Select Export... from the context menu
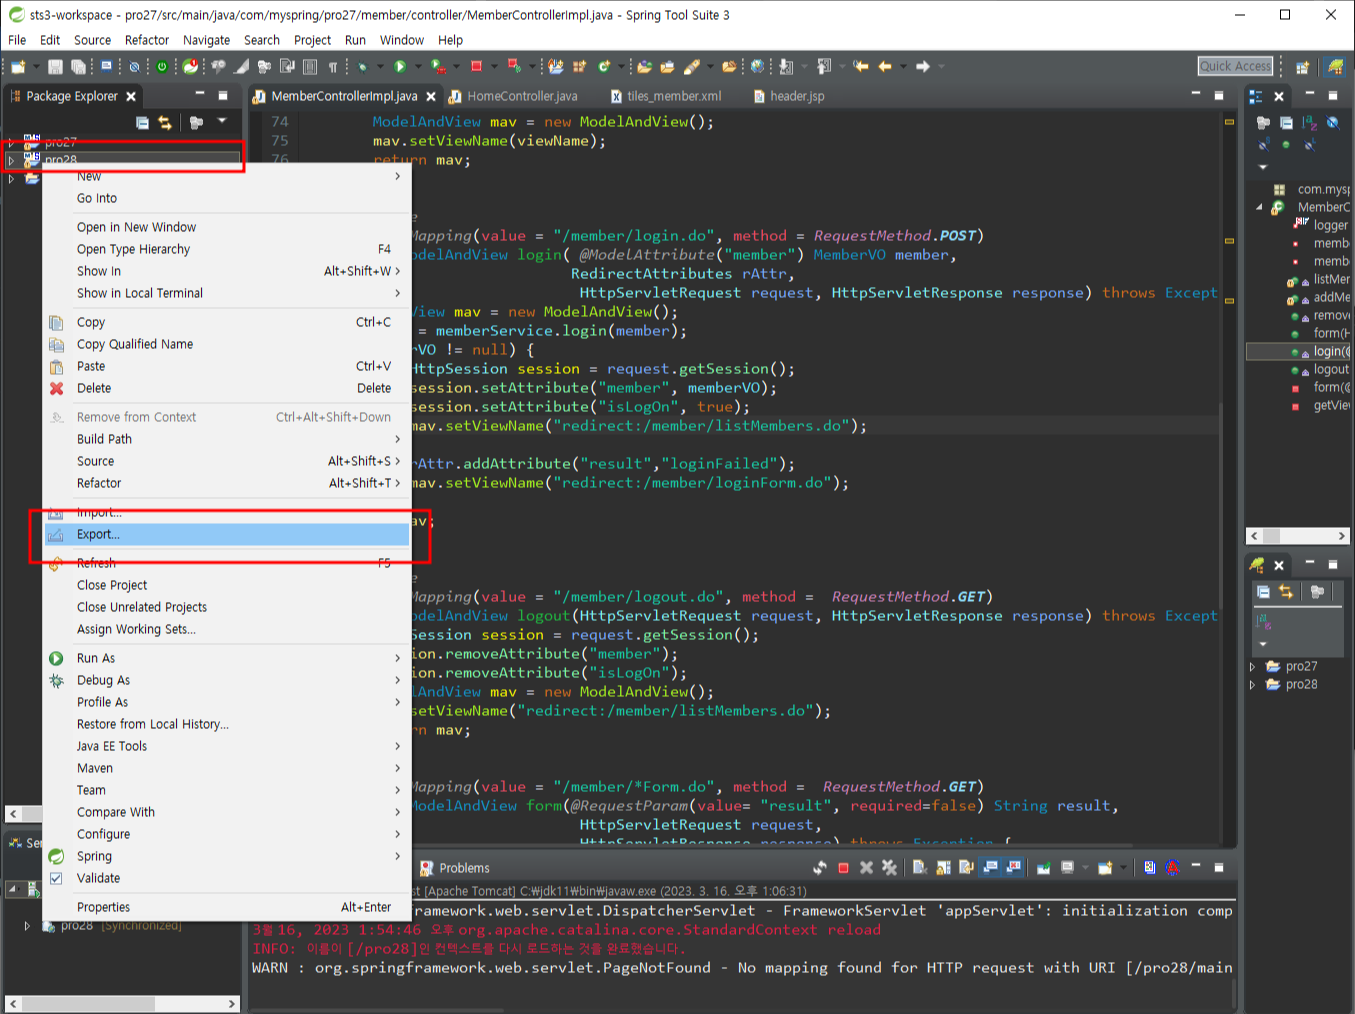The image size is (1355, 1014). pyautogui.click(x=227, y=534)
